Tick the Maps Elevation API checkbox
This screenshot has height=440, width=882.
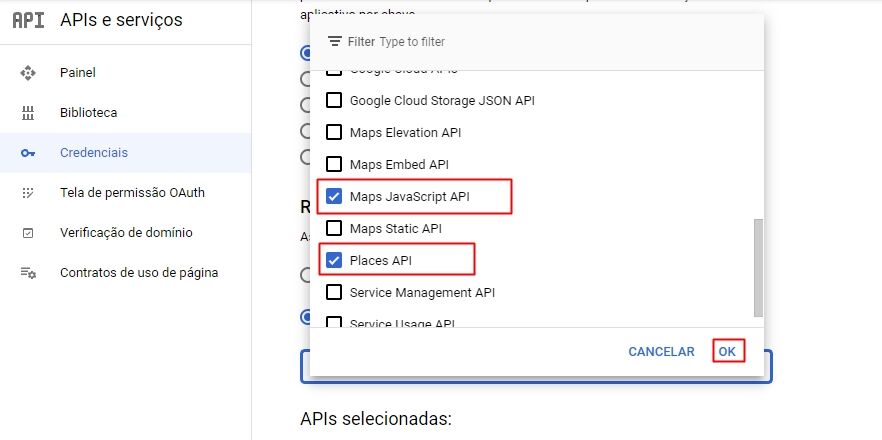(334, 132)
